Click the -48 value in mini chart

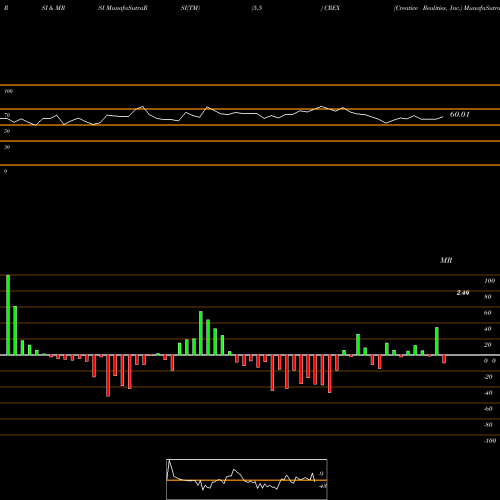[x=322, y=486]
